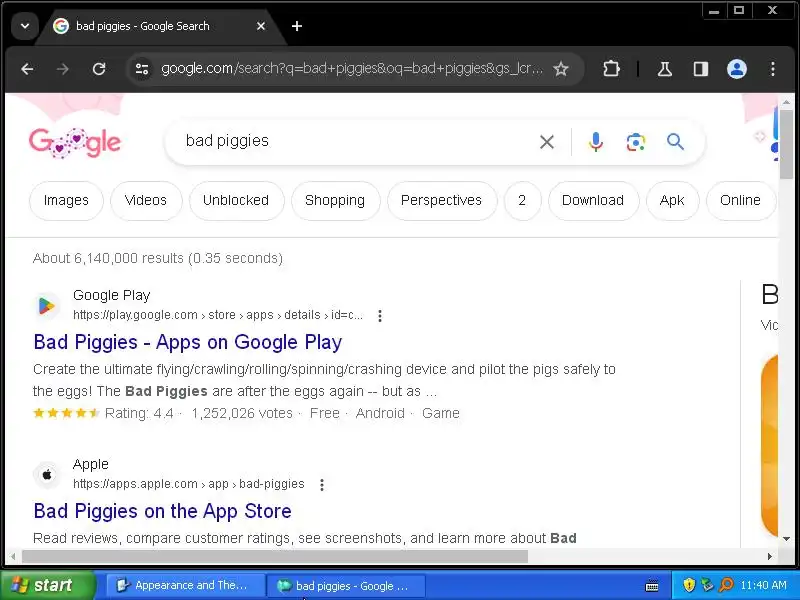Click the 11:40 AM system clock

pyautogui.click(x=764, y=585)
